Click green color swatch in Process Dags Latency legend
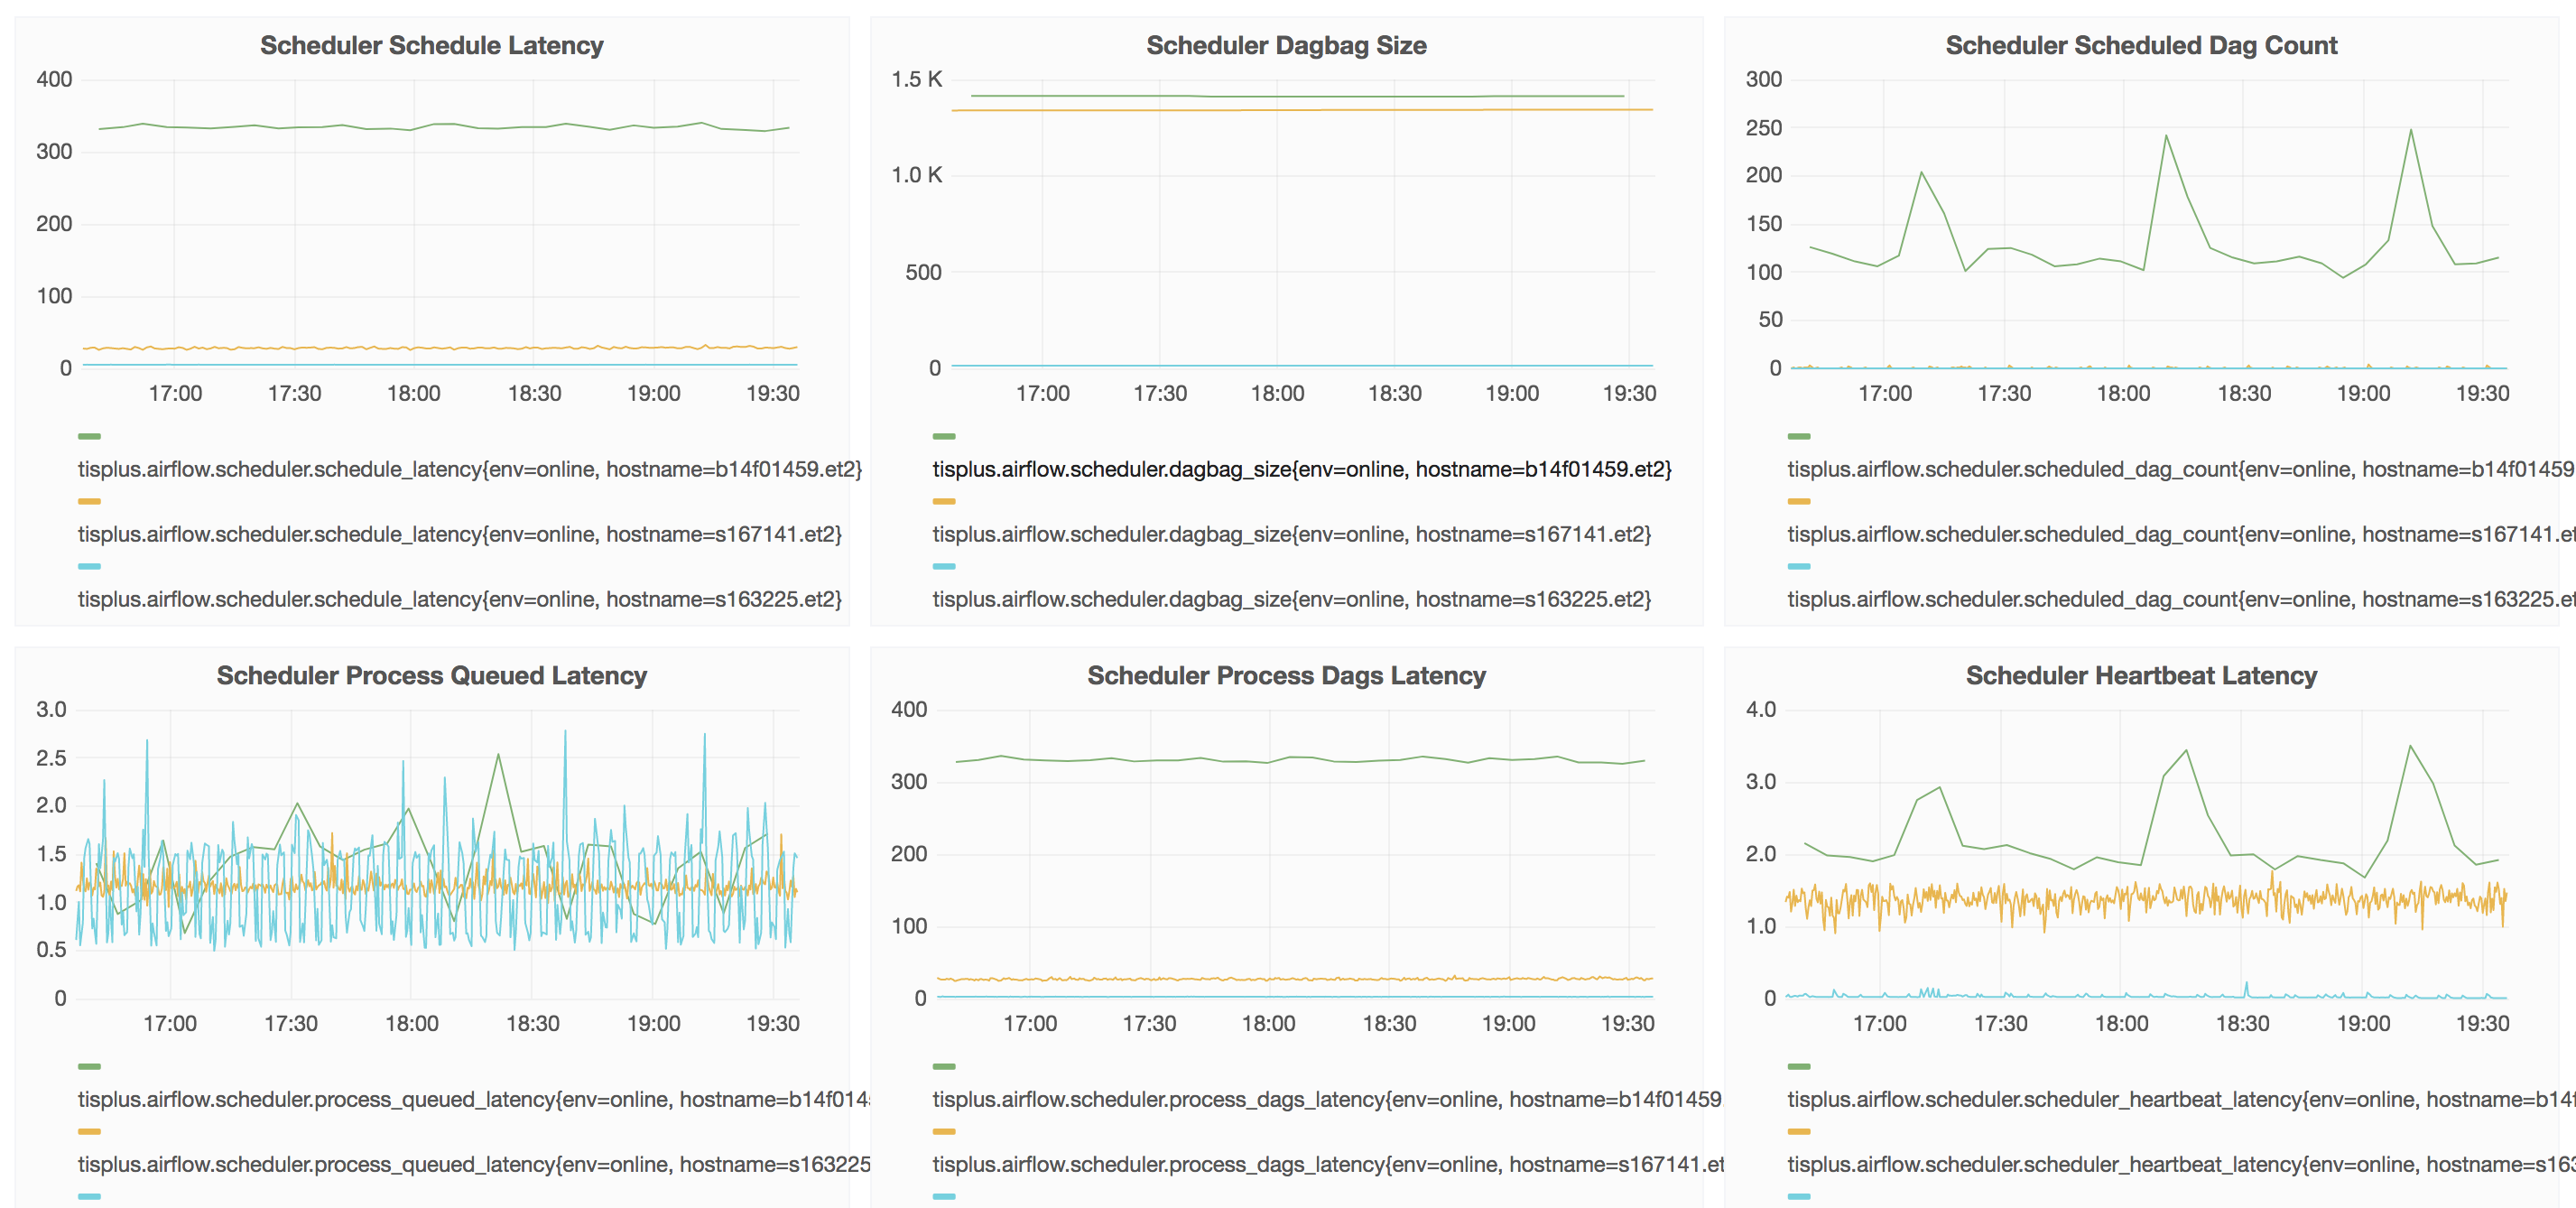The height and width of the screenshot is (1208, 2576). [944, 1066]
